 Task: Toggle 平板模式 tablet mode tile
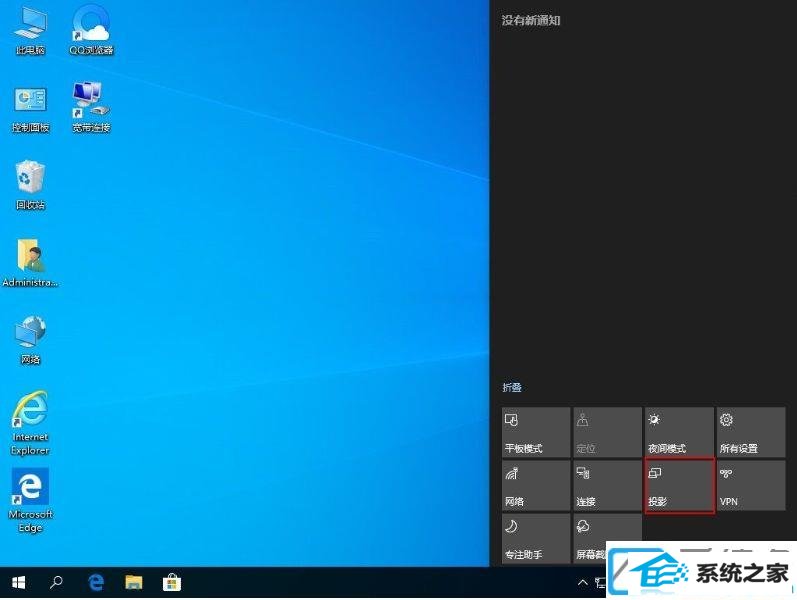(536, 432)
